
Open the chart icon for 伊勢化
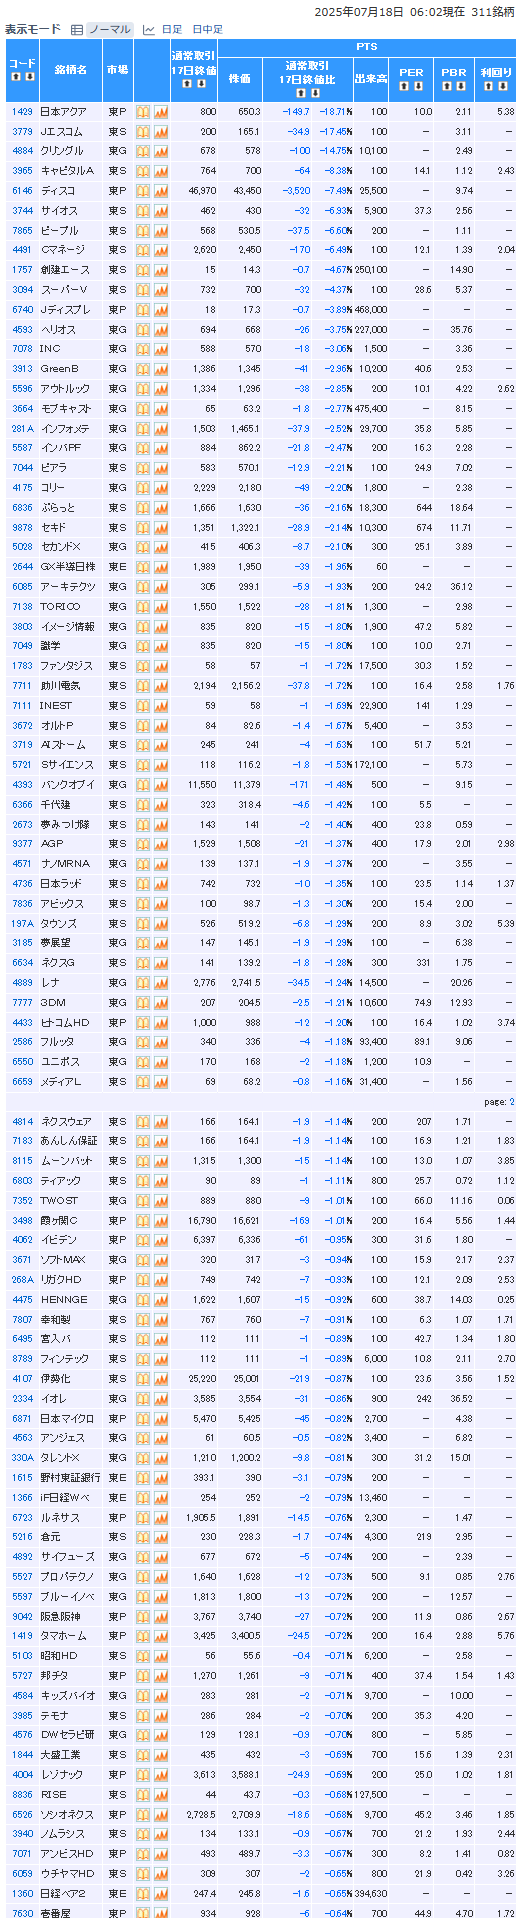(161, 1379)
